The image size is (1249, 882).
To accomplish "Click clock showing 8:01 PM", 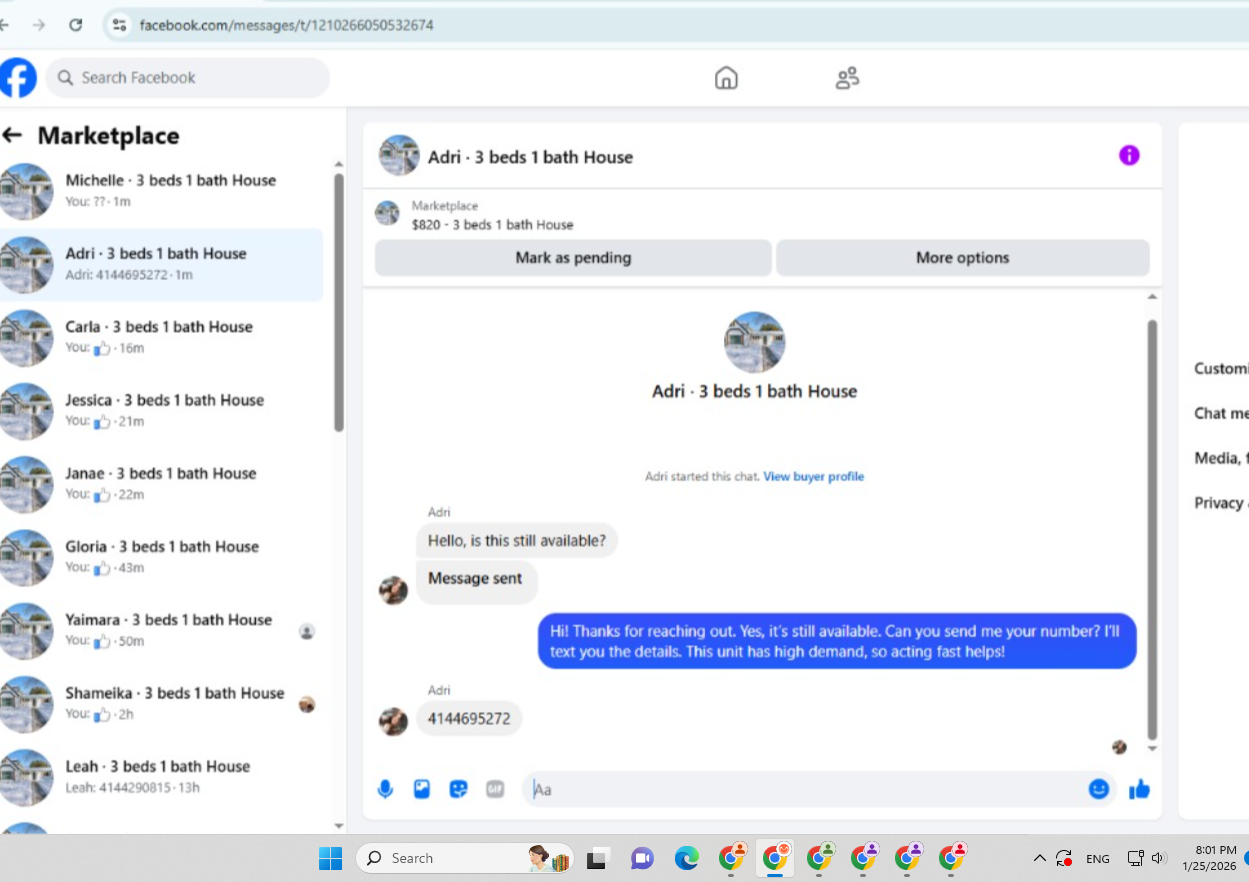I will pos(1209,858).
